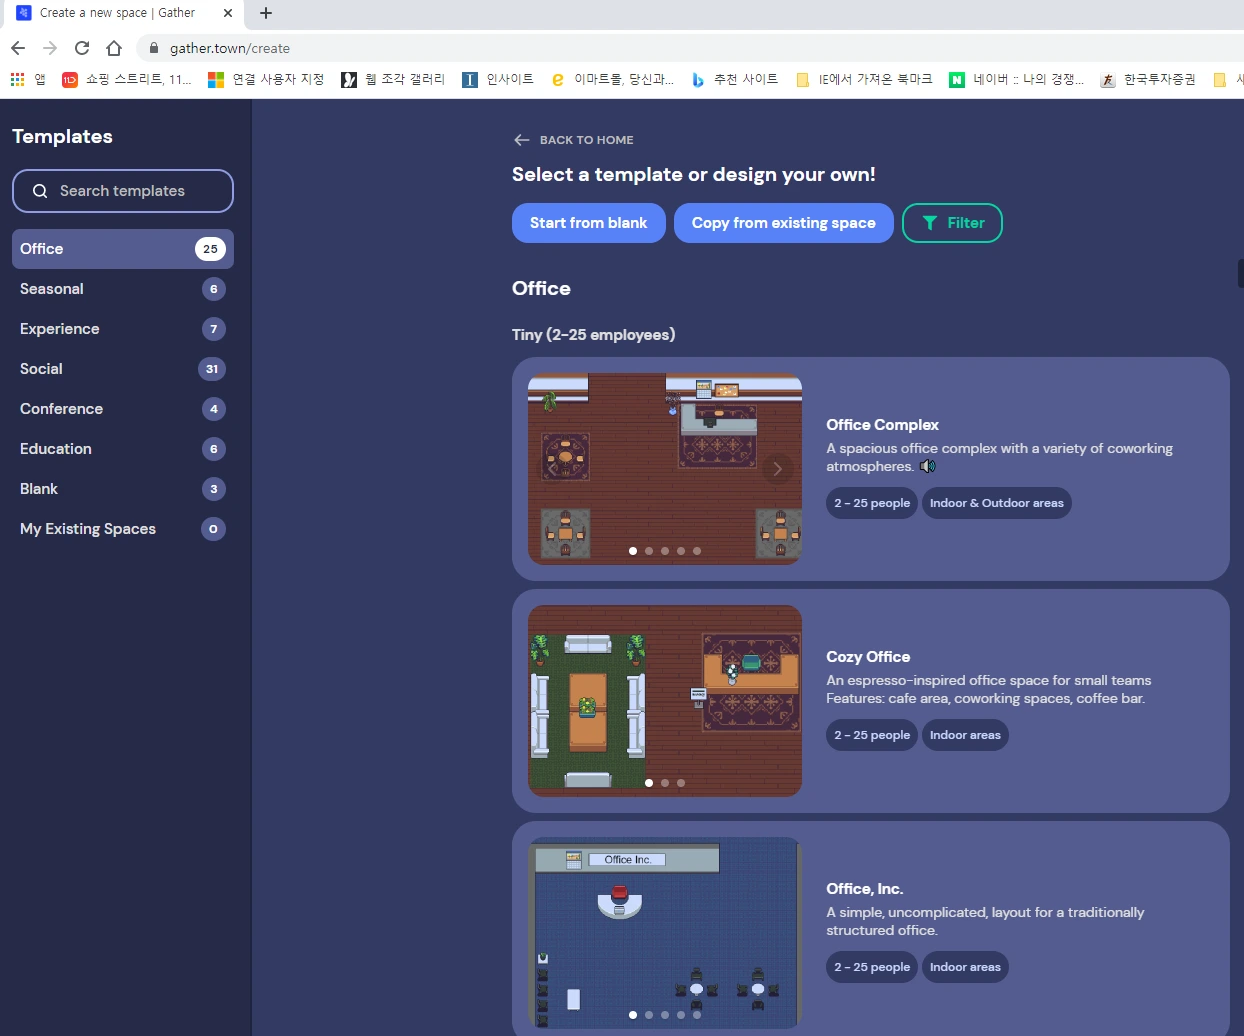Click Cozy Office second carousel dot
Viewport: 1244px width, 1036px height.
[x=665, y=783]
